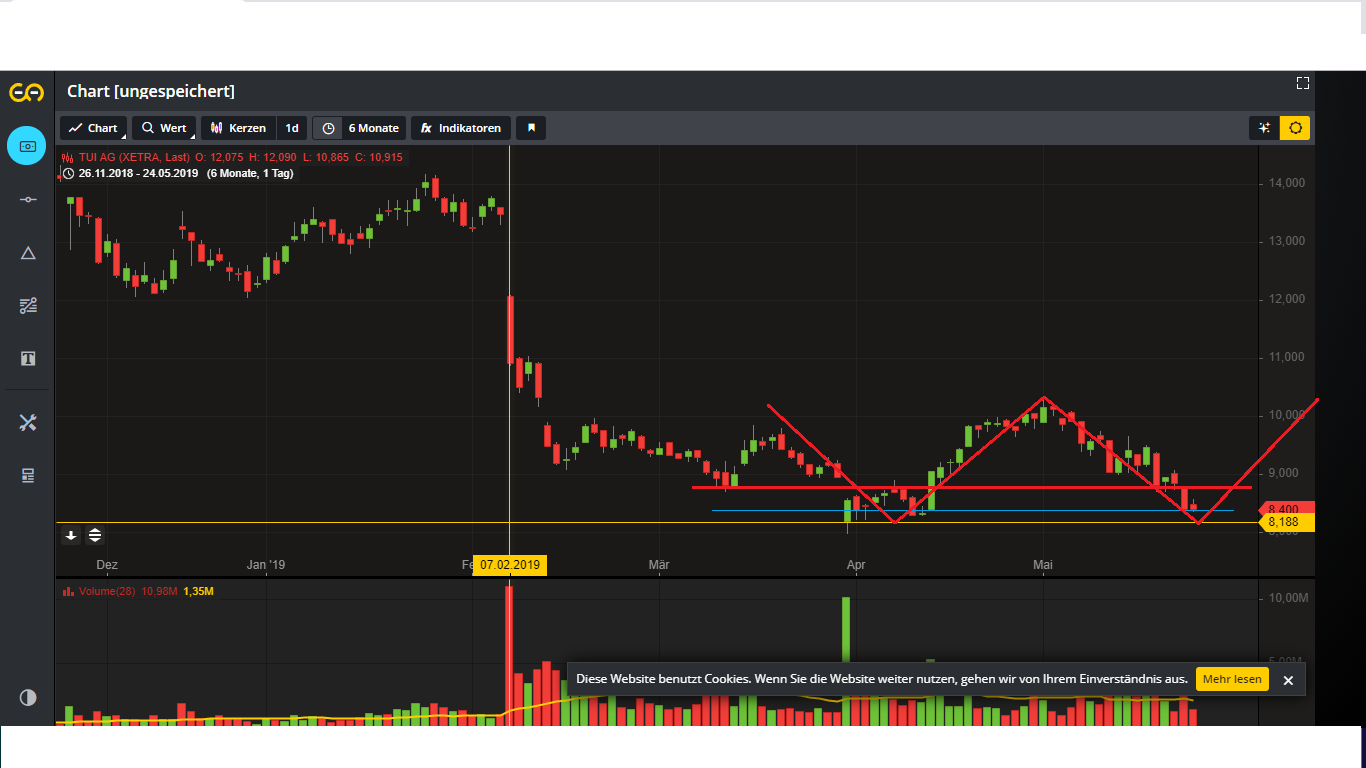
Task: Click the Volume(28) indicator label
Action: click(x=107, y=591)
